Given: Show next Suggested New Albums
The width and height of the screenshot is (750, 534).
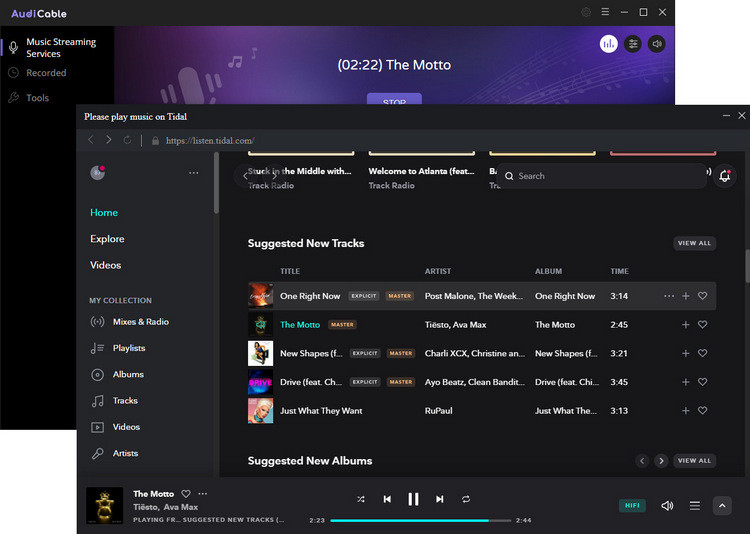Looking at the screenshot, I should pos(661,461).
